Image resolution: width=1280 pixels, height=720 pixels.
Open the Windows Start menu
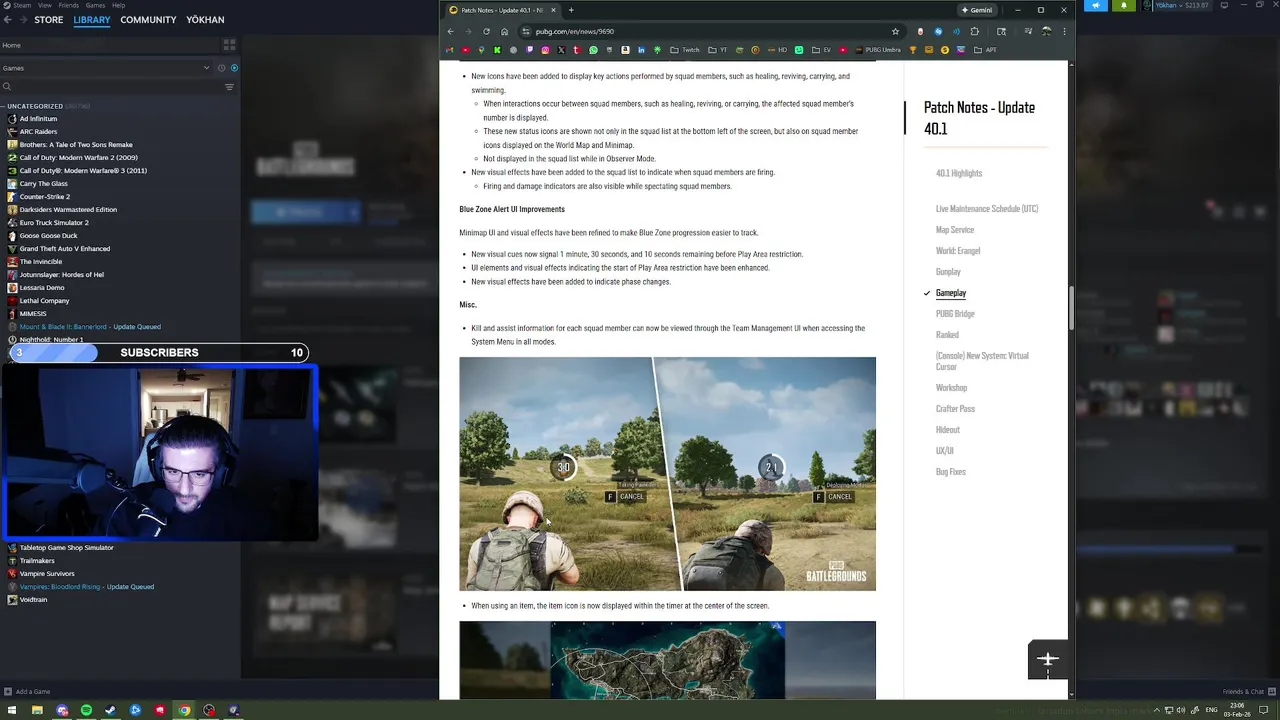12,710
